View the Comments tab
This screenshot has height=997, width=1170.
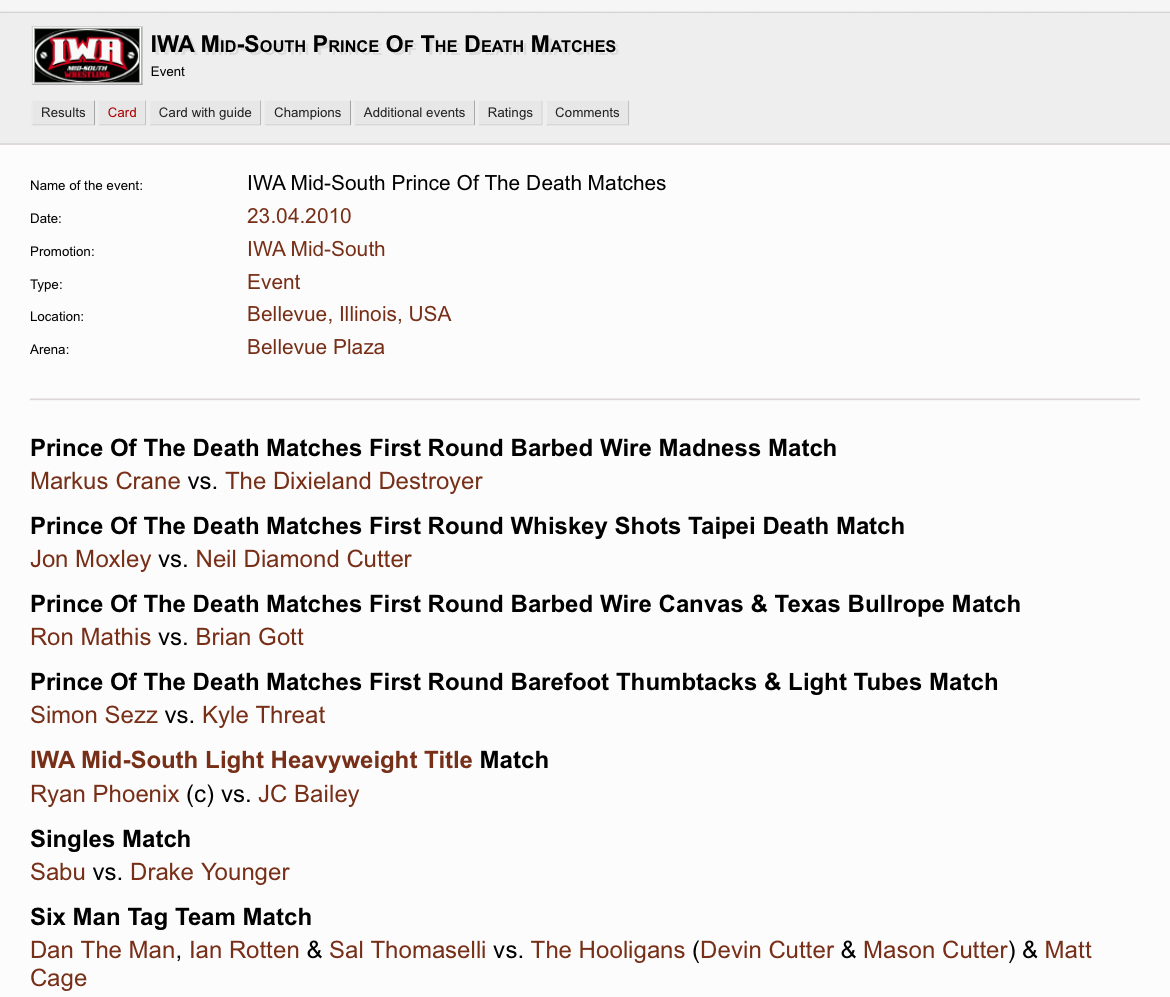click(587, 113)
